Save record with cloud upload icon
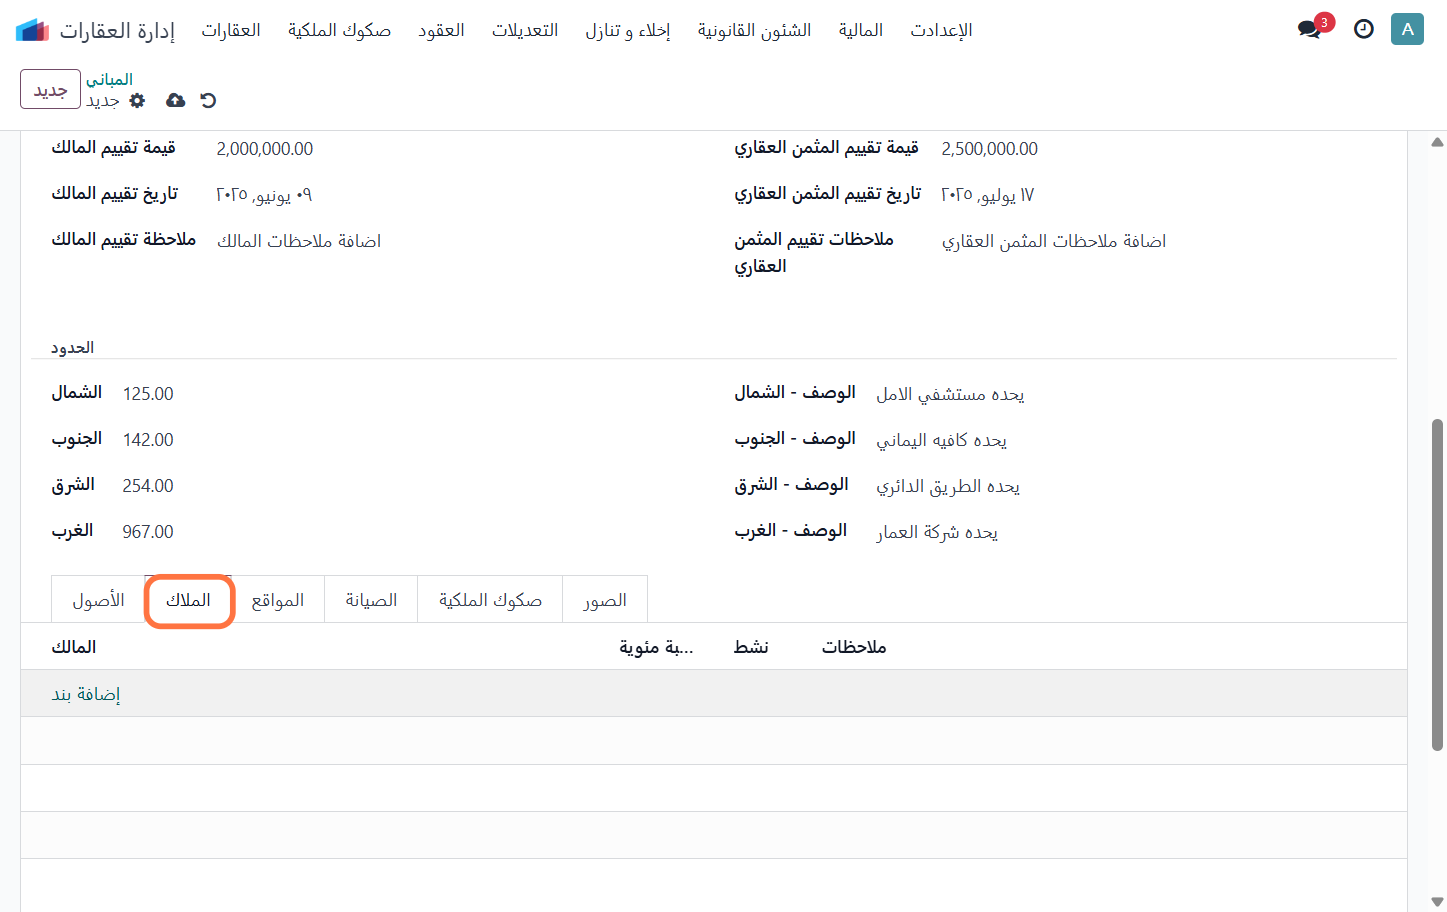1447x912 pixels. pyautogui.click(x=175, y=100)
